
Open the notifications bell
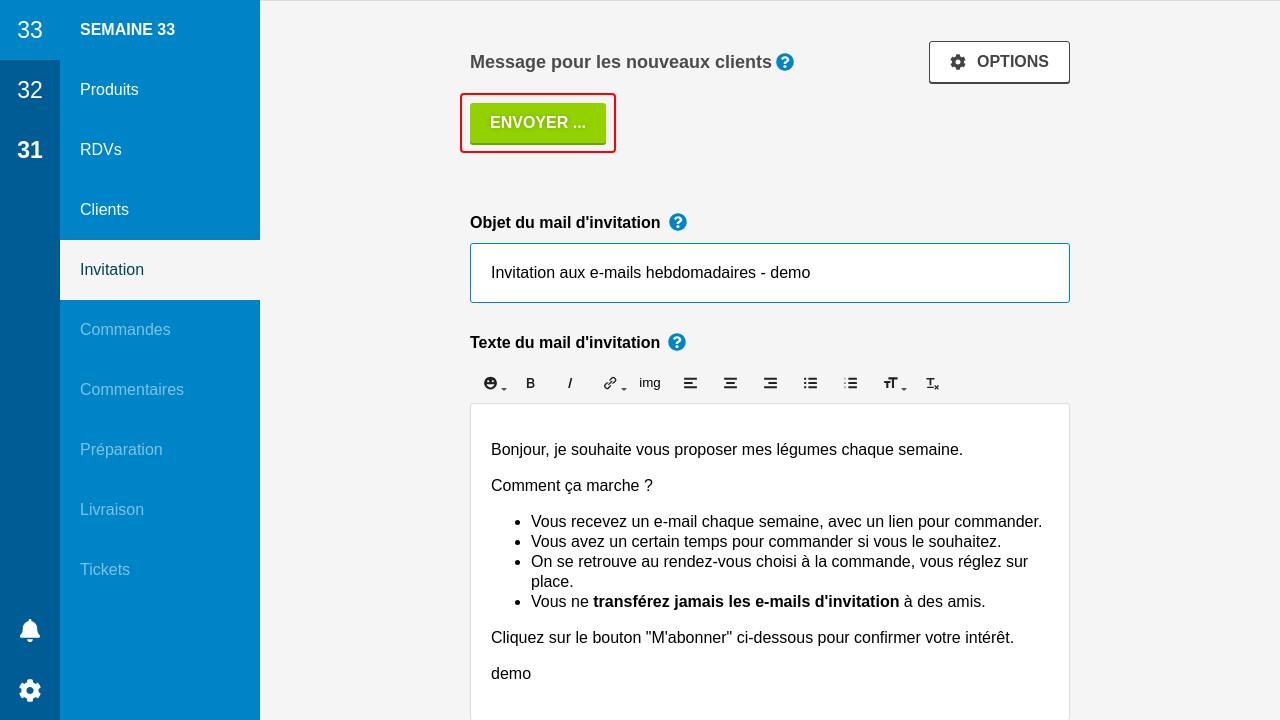pyautogui.click(x=30, y=630)
